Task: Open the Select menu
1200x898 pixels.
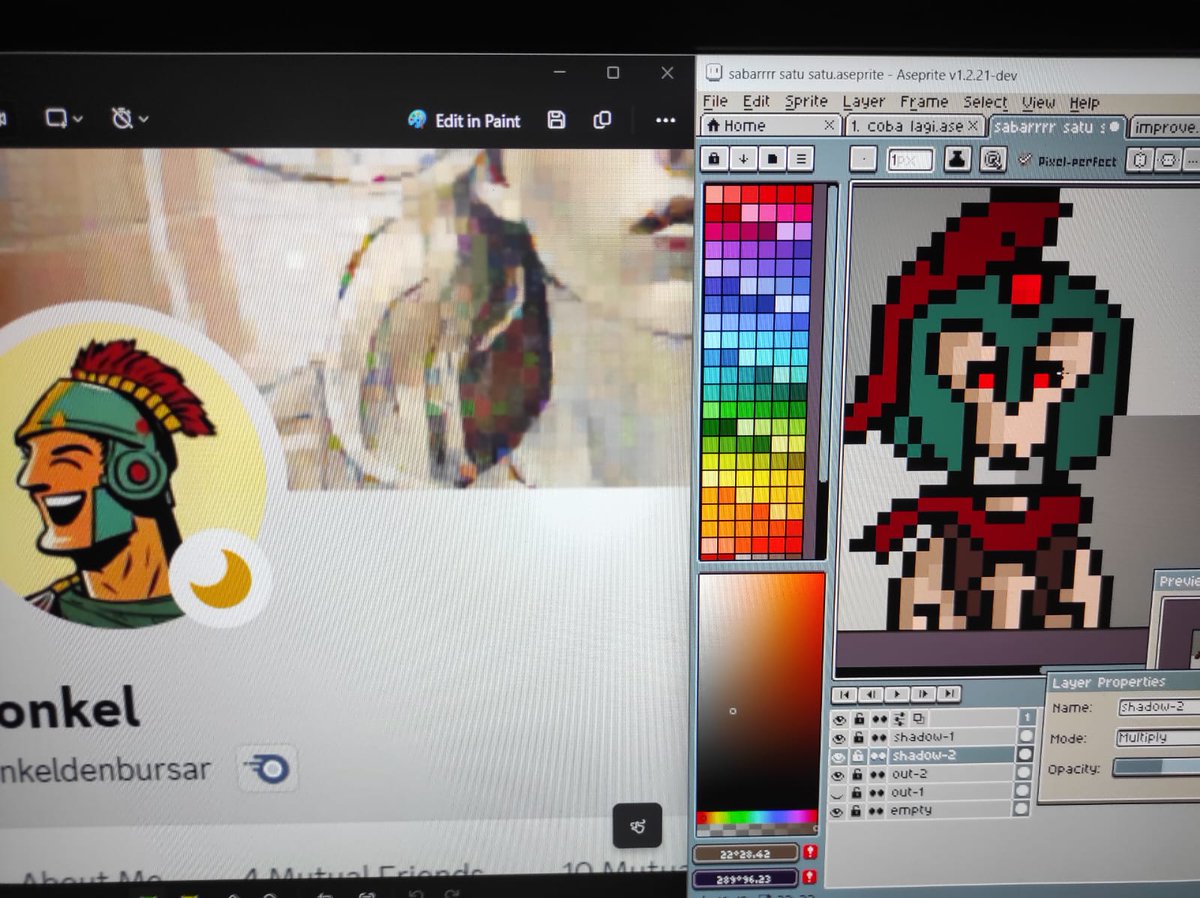Action: coord(985,102)
